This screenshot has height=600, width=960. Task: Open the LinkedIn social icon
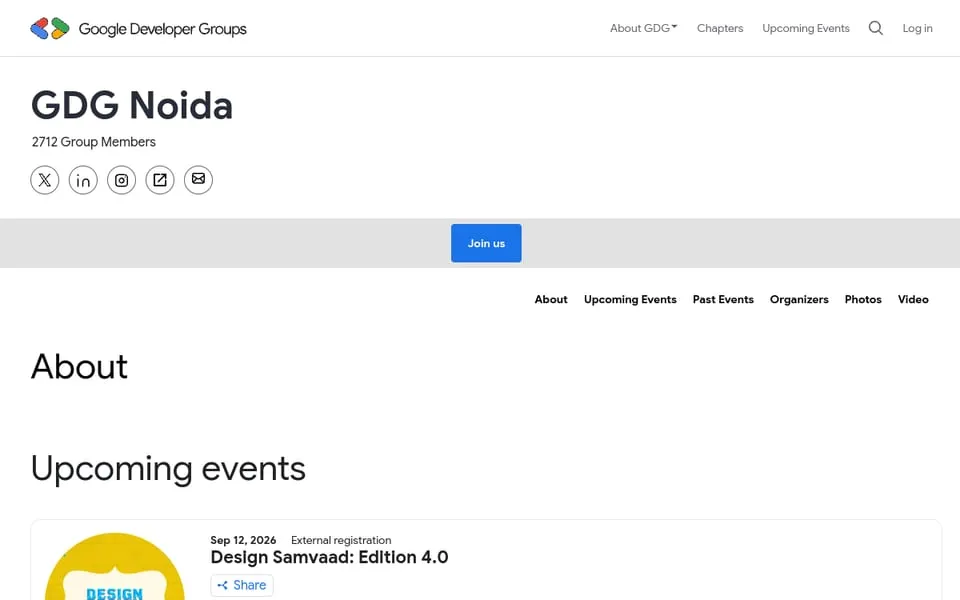(83, 180)
